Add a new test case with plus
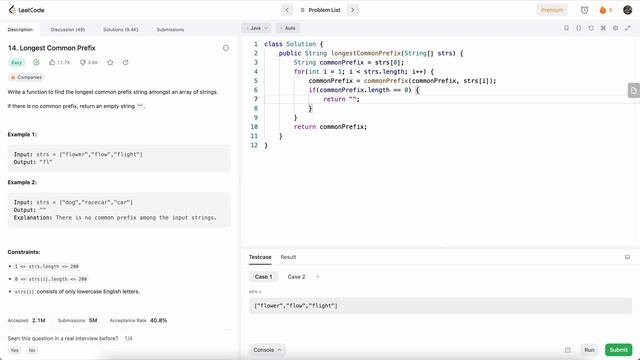The width and height of the screenshot is (640, 360). click(318, 277)
